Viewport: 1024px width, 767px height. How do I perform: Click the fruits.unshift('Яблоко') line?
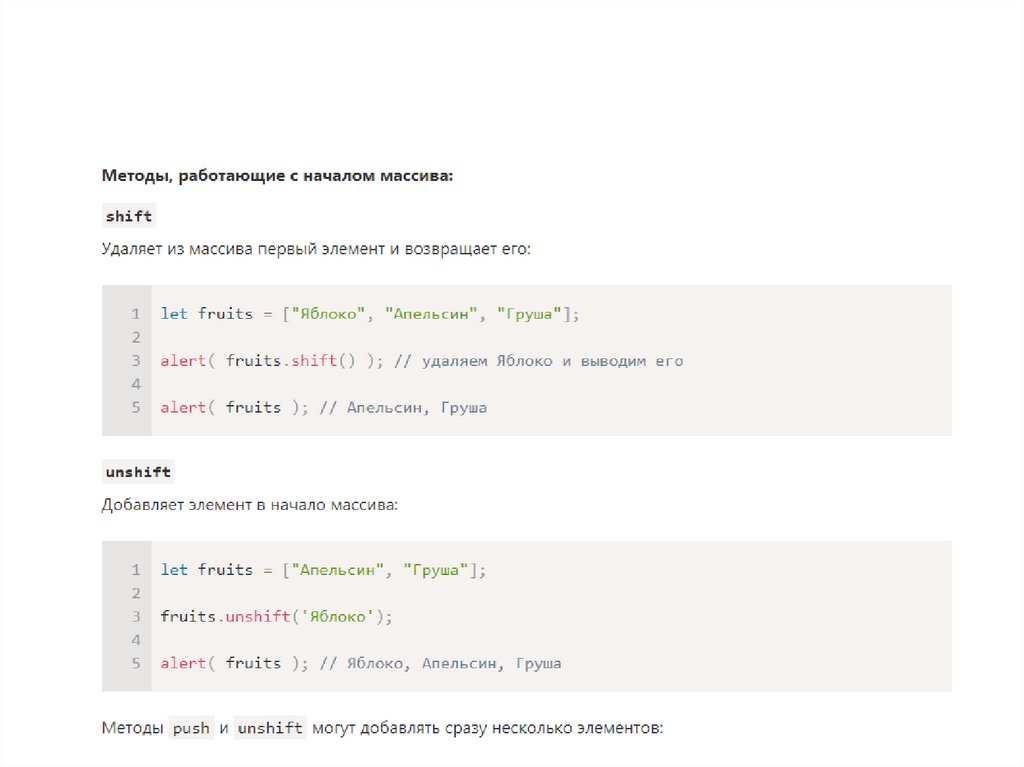(x=277, y=617)
